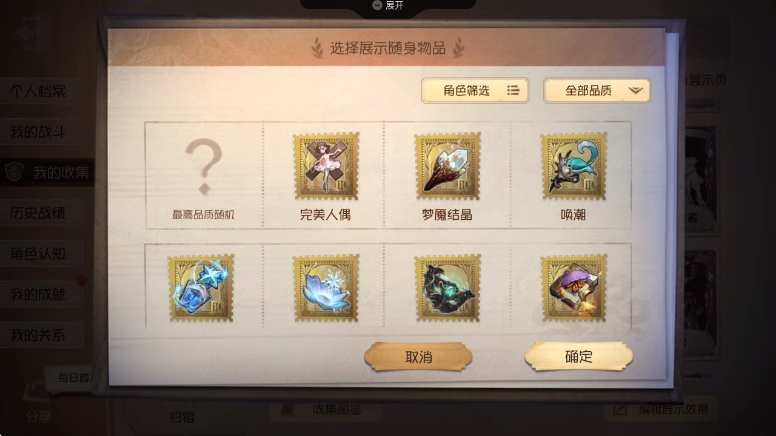Confirm selection with 确定 button

coord(579,356)
